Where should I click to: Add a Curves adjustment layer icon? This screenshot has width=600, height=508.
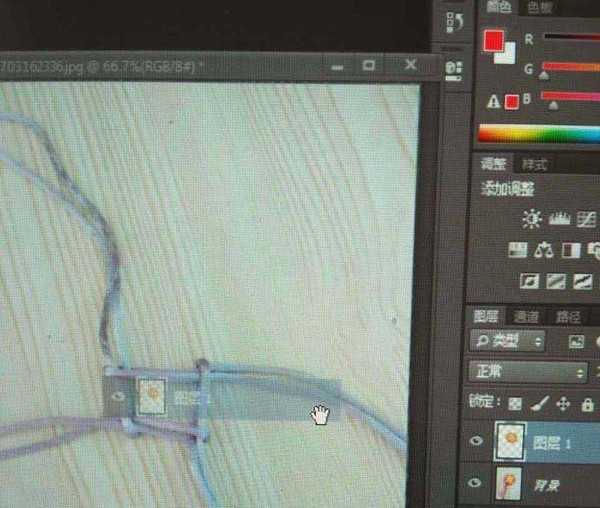[x=586, y=220]
